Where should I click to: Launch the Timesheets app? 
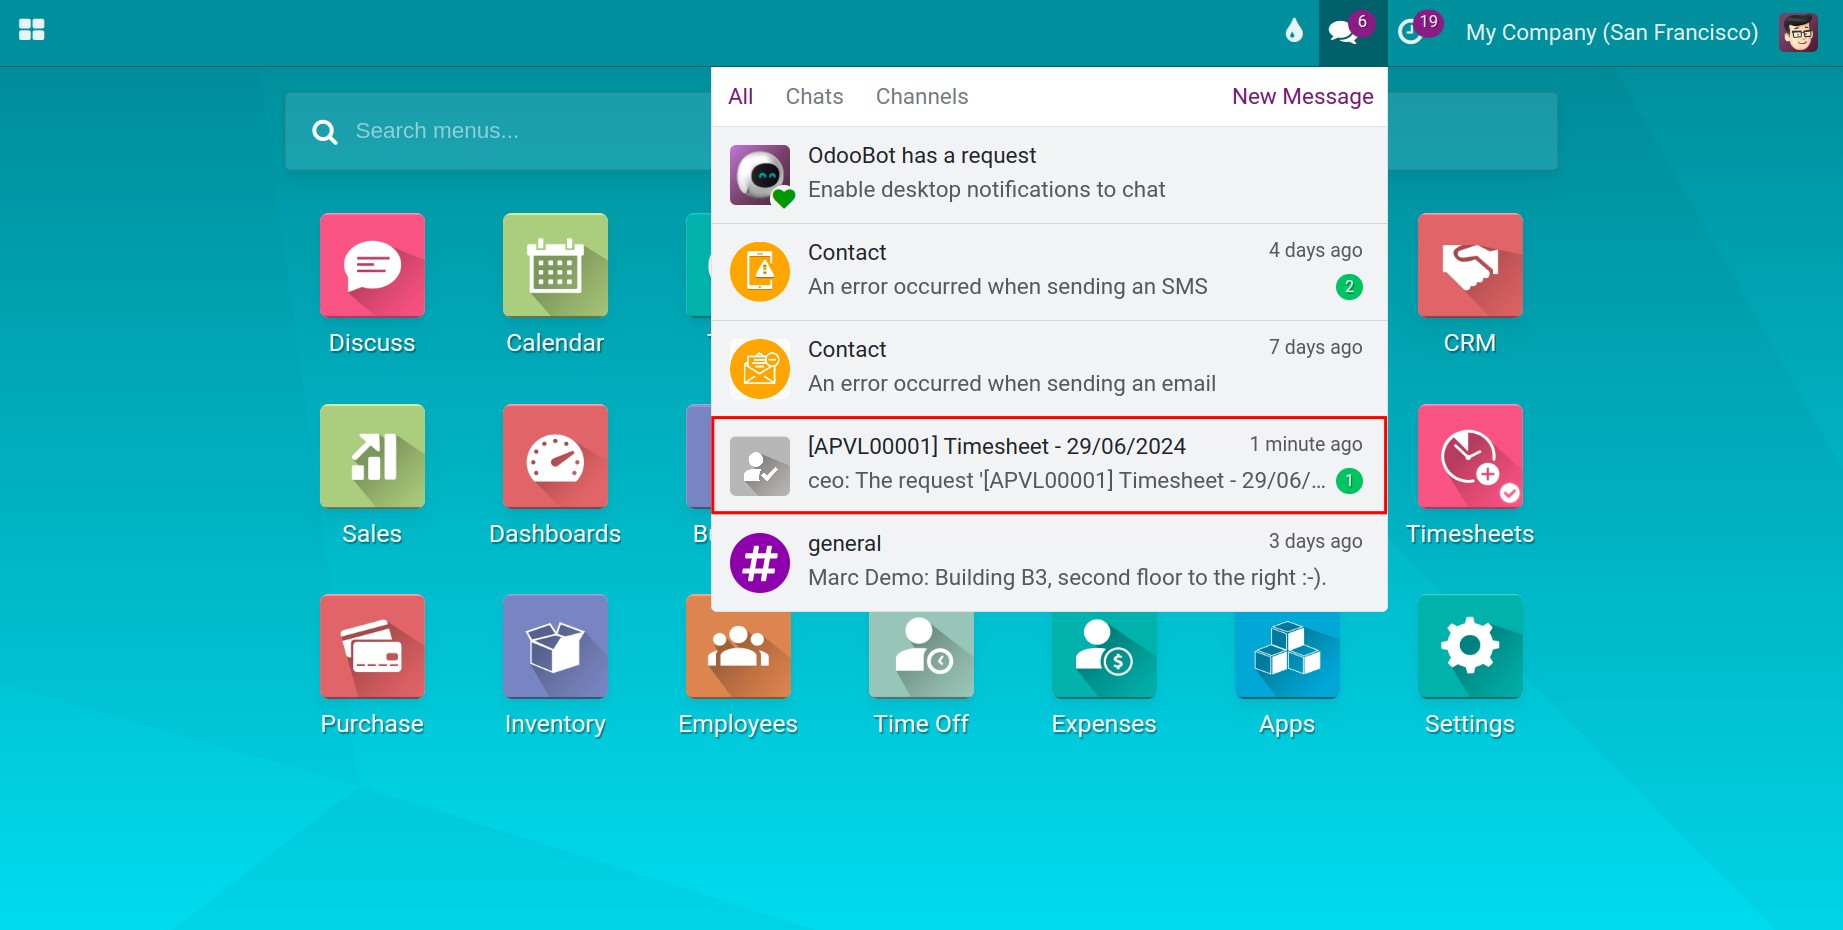click(x=1470, y=456)
